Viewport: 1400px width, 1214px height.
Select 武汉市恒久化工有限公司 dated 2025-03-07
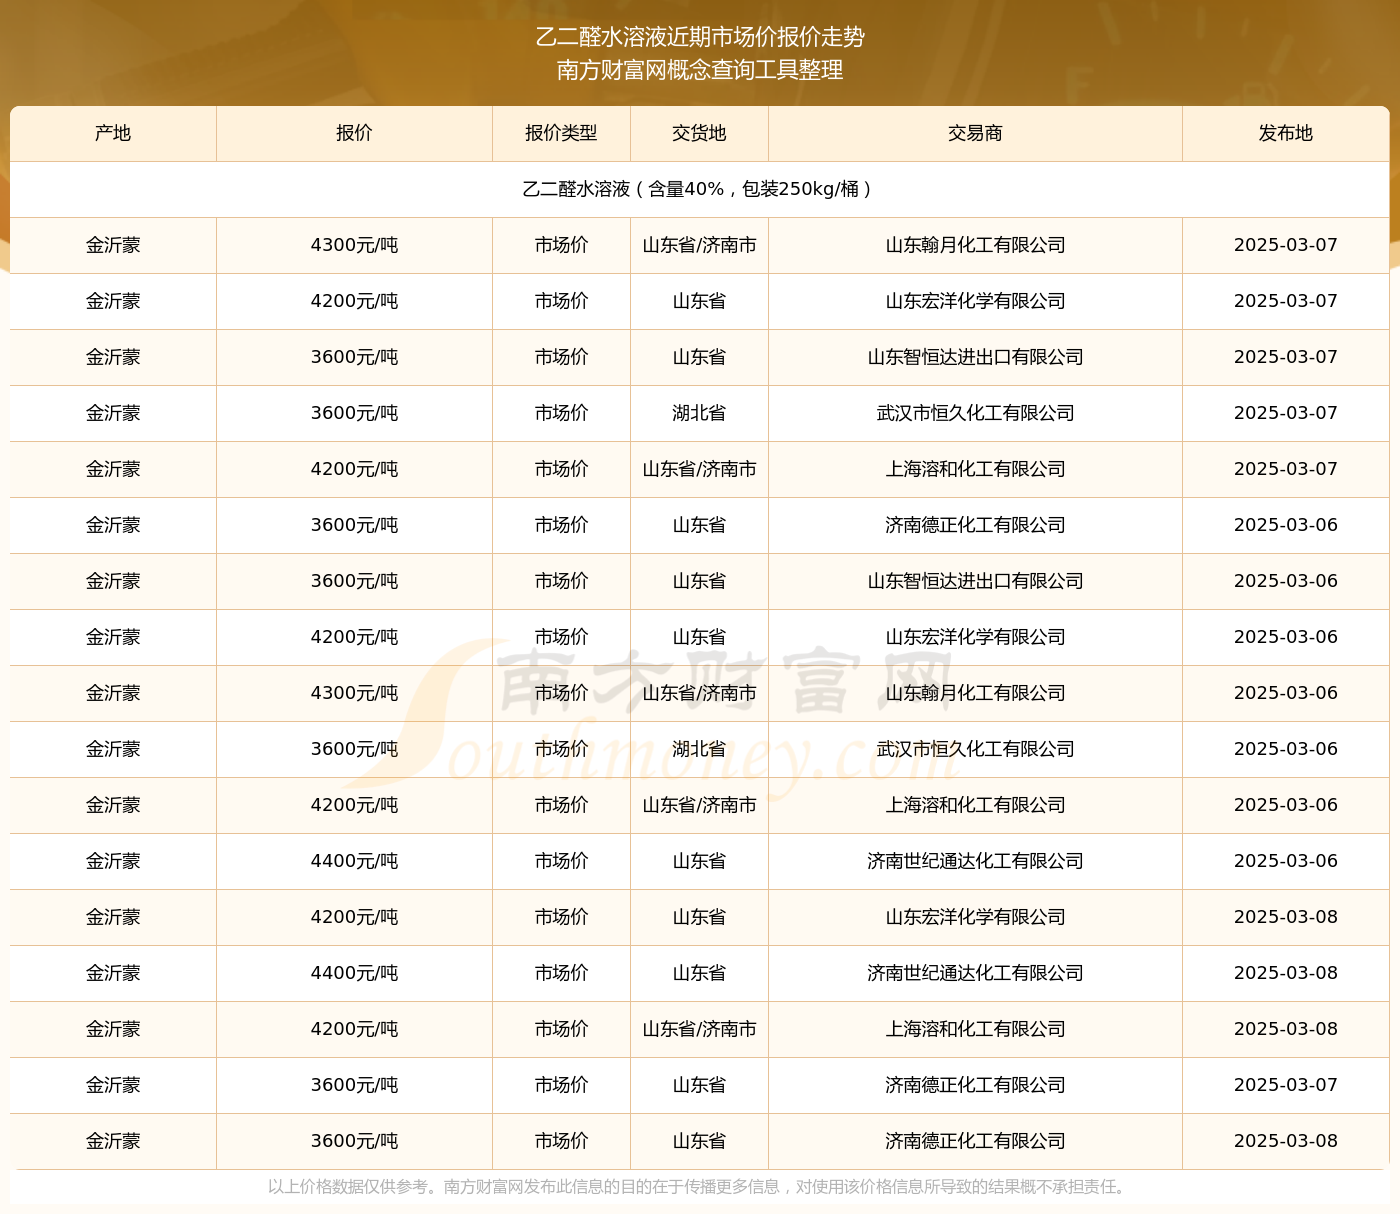click(975, 413)
